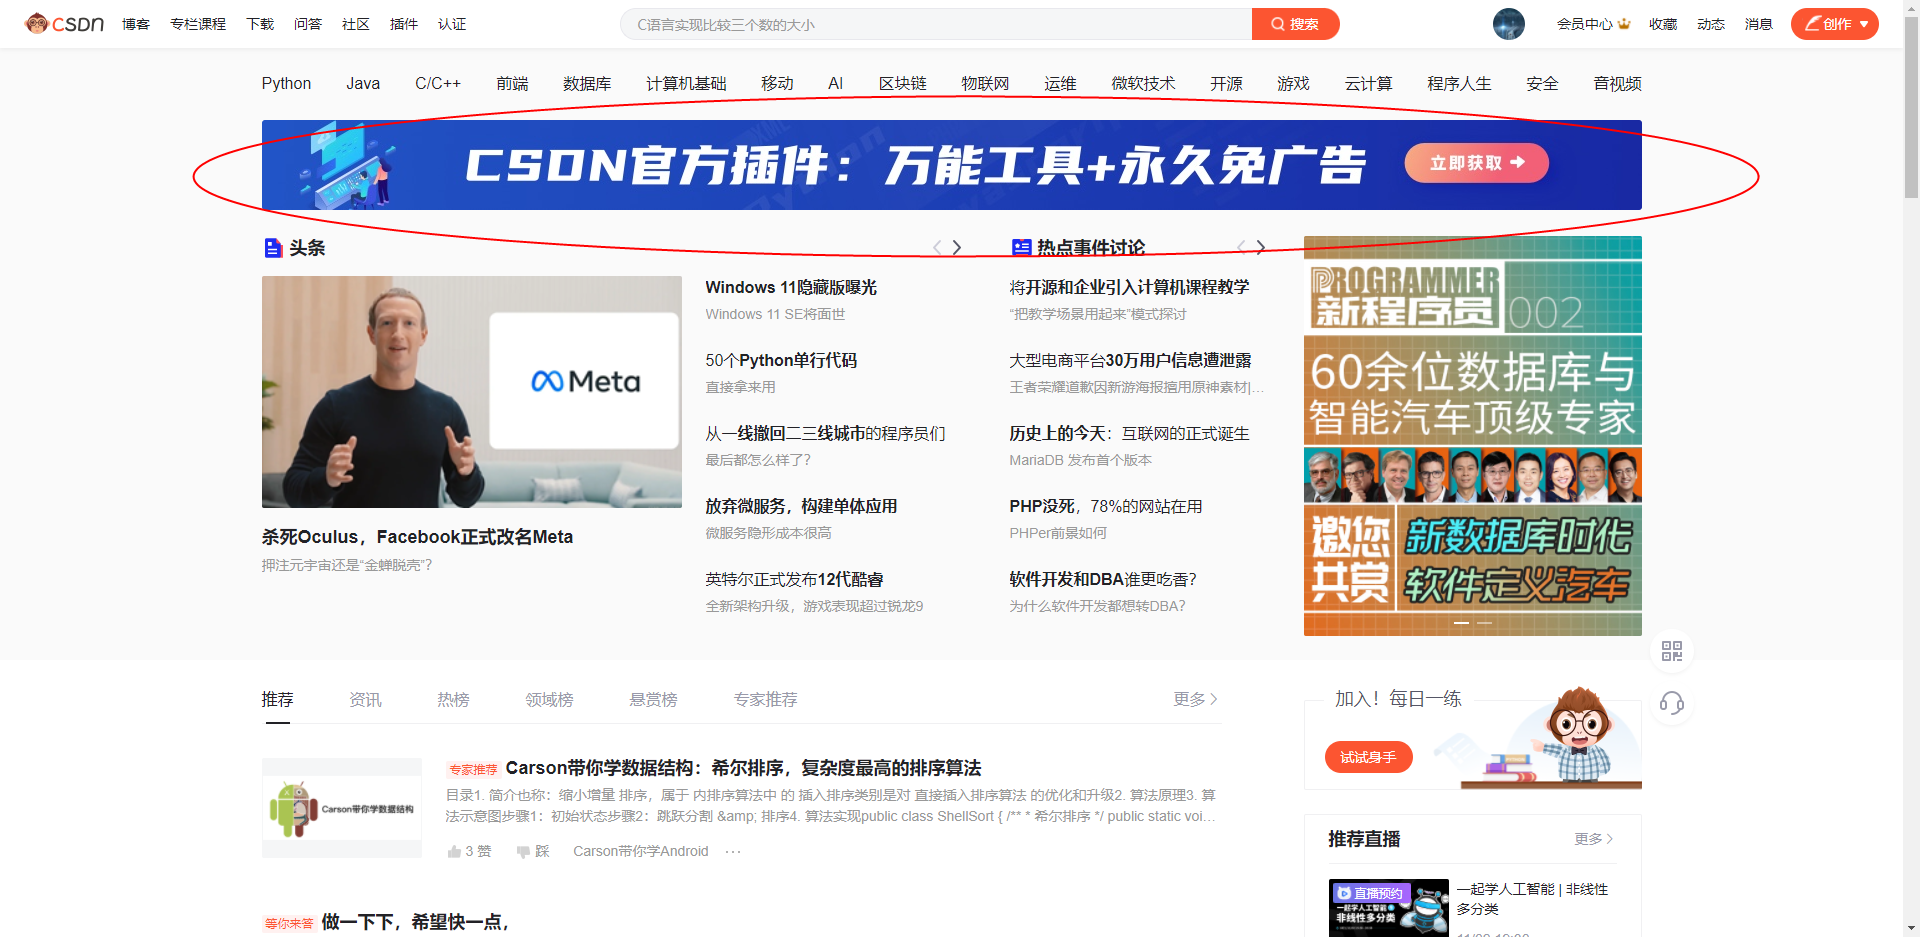The width and height of the screenshot is (1920, 937).
Task: Click the thumbs-down 踩 icon
Action: click(523, 852)
